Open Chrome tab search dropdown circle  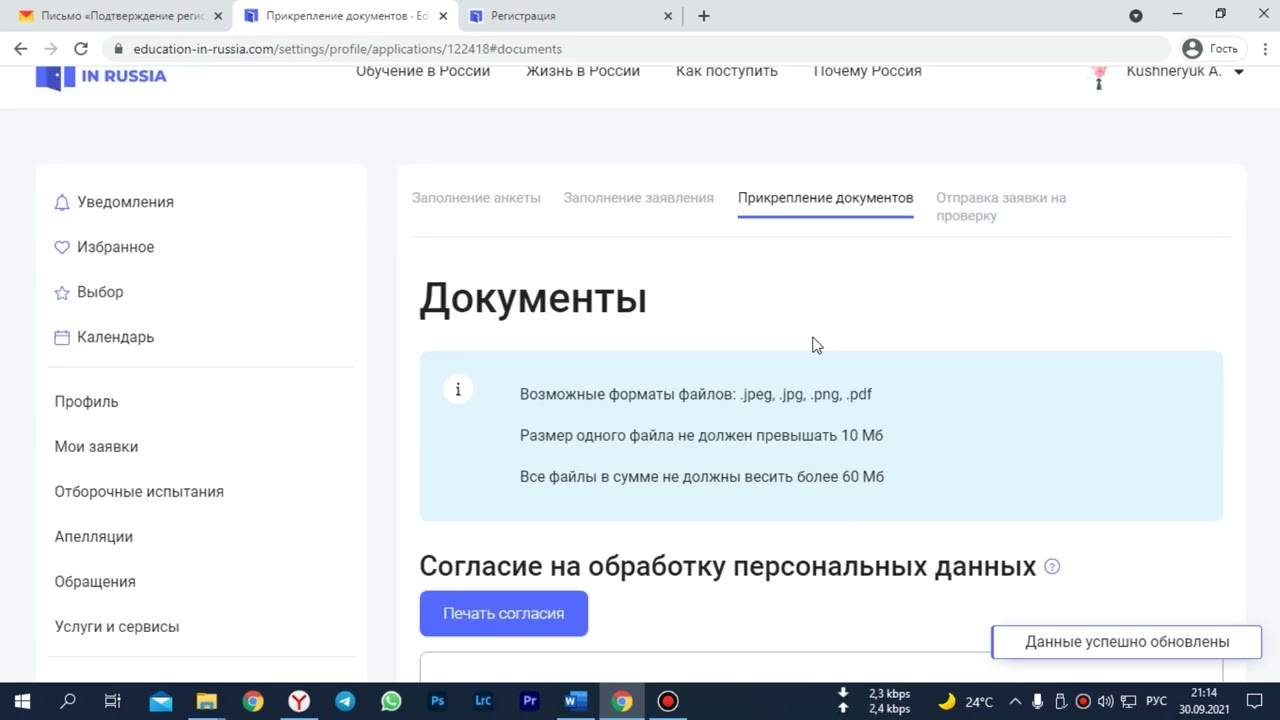pyautogui.click(x=1136, y=16)
